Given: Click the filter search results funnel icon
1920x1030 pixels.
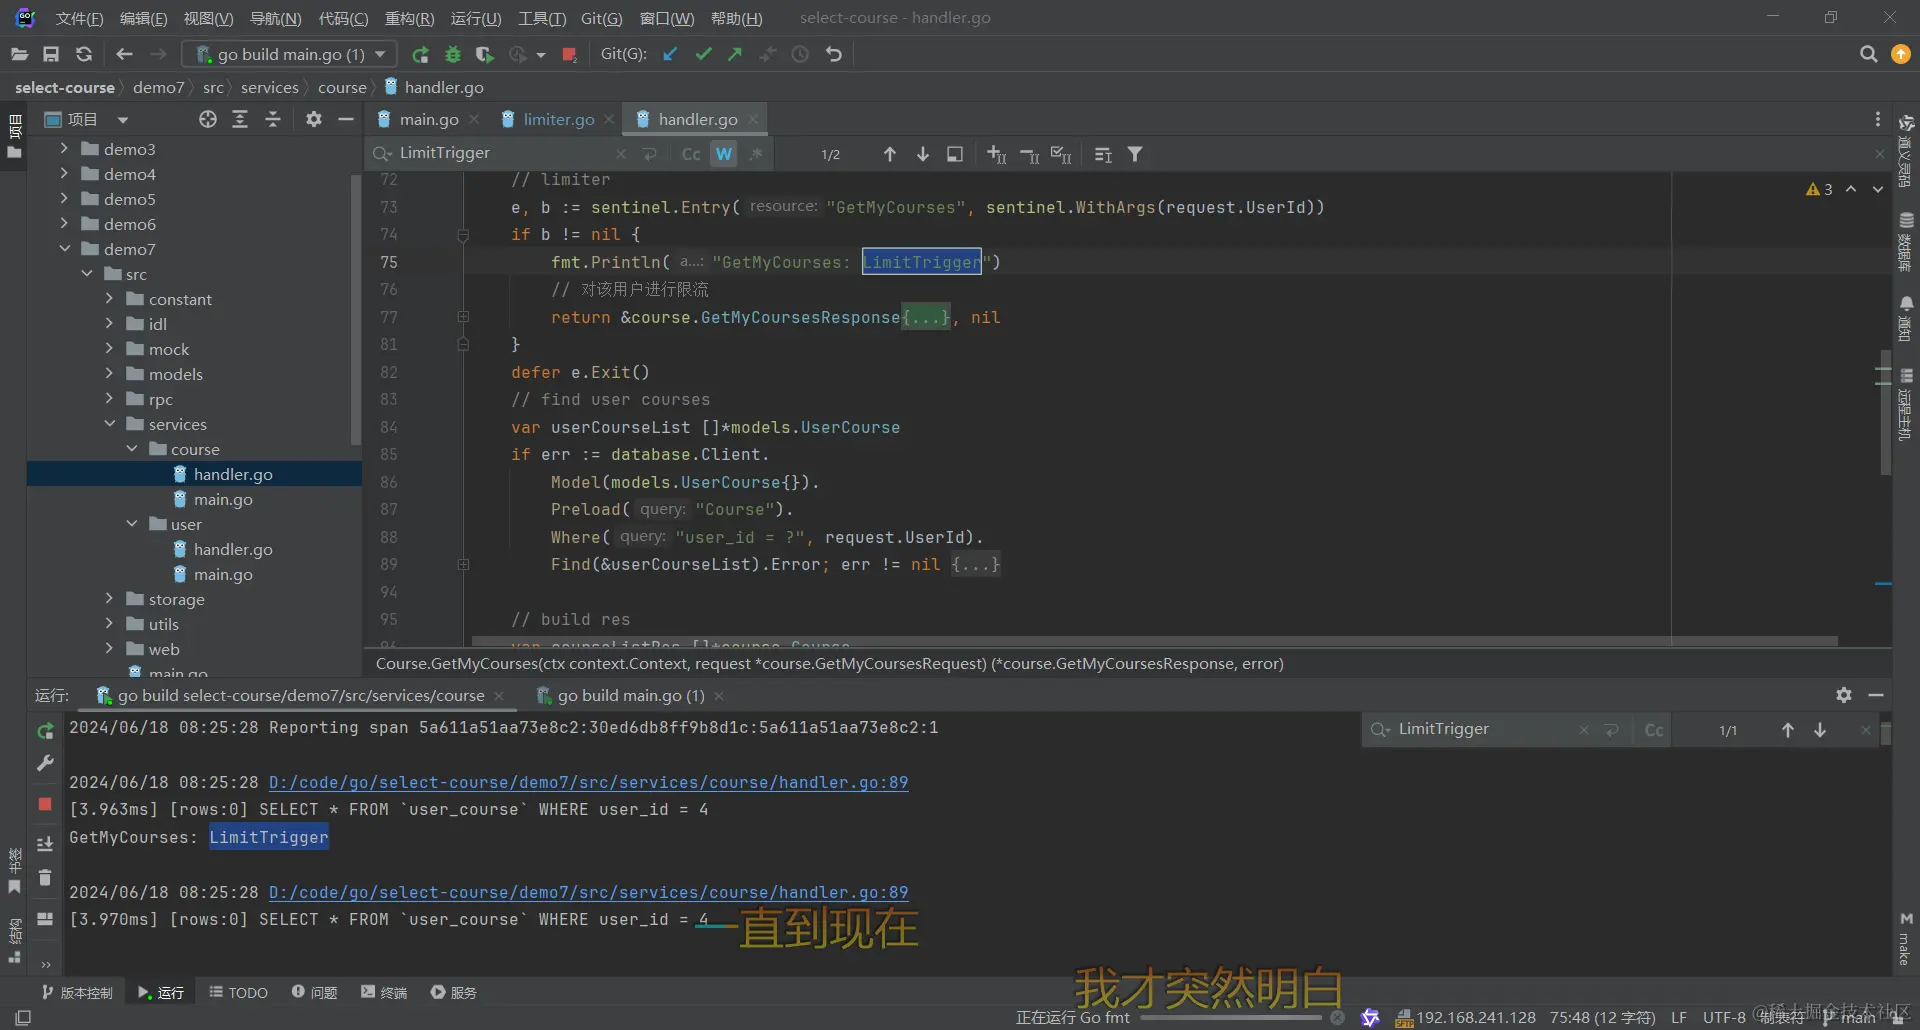Looking at the screenshot, I should tap(1135, 154).
